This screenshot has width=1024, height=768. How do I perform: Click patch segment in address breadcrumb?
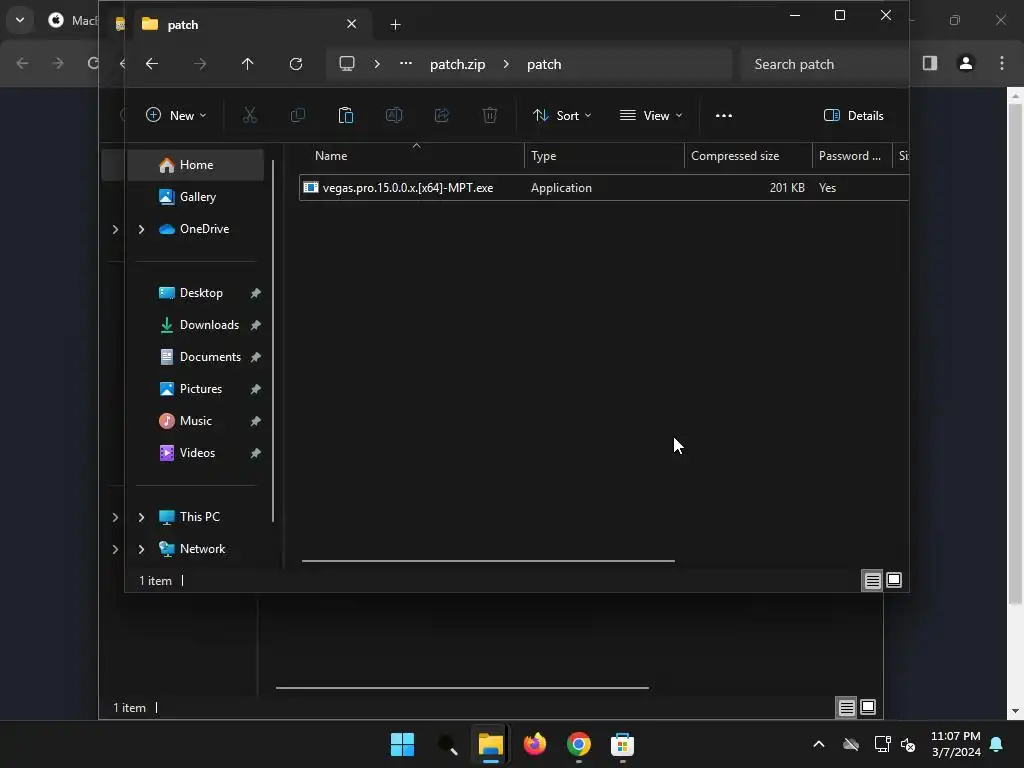[543, 65]
